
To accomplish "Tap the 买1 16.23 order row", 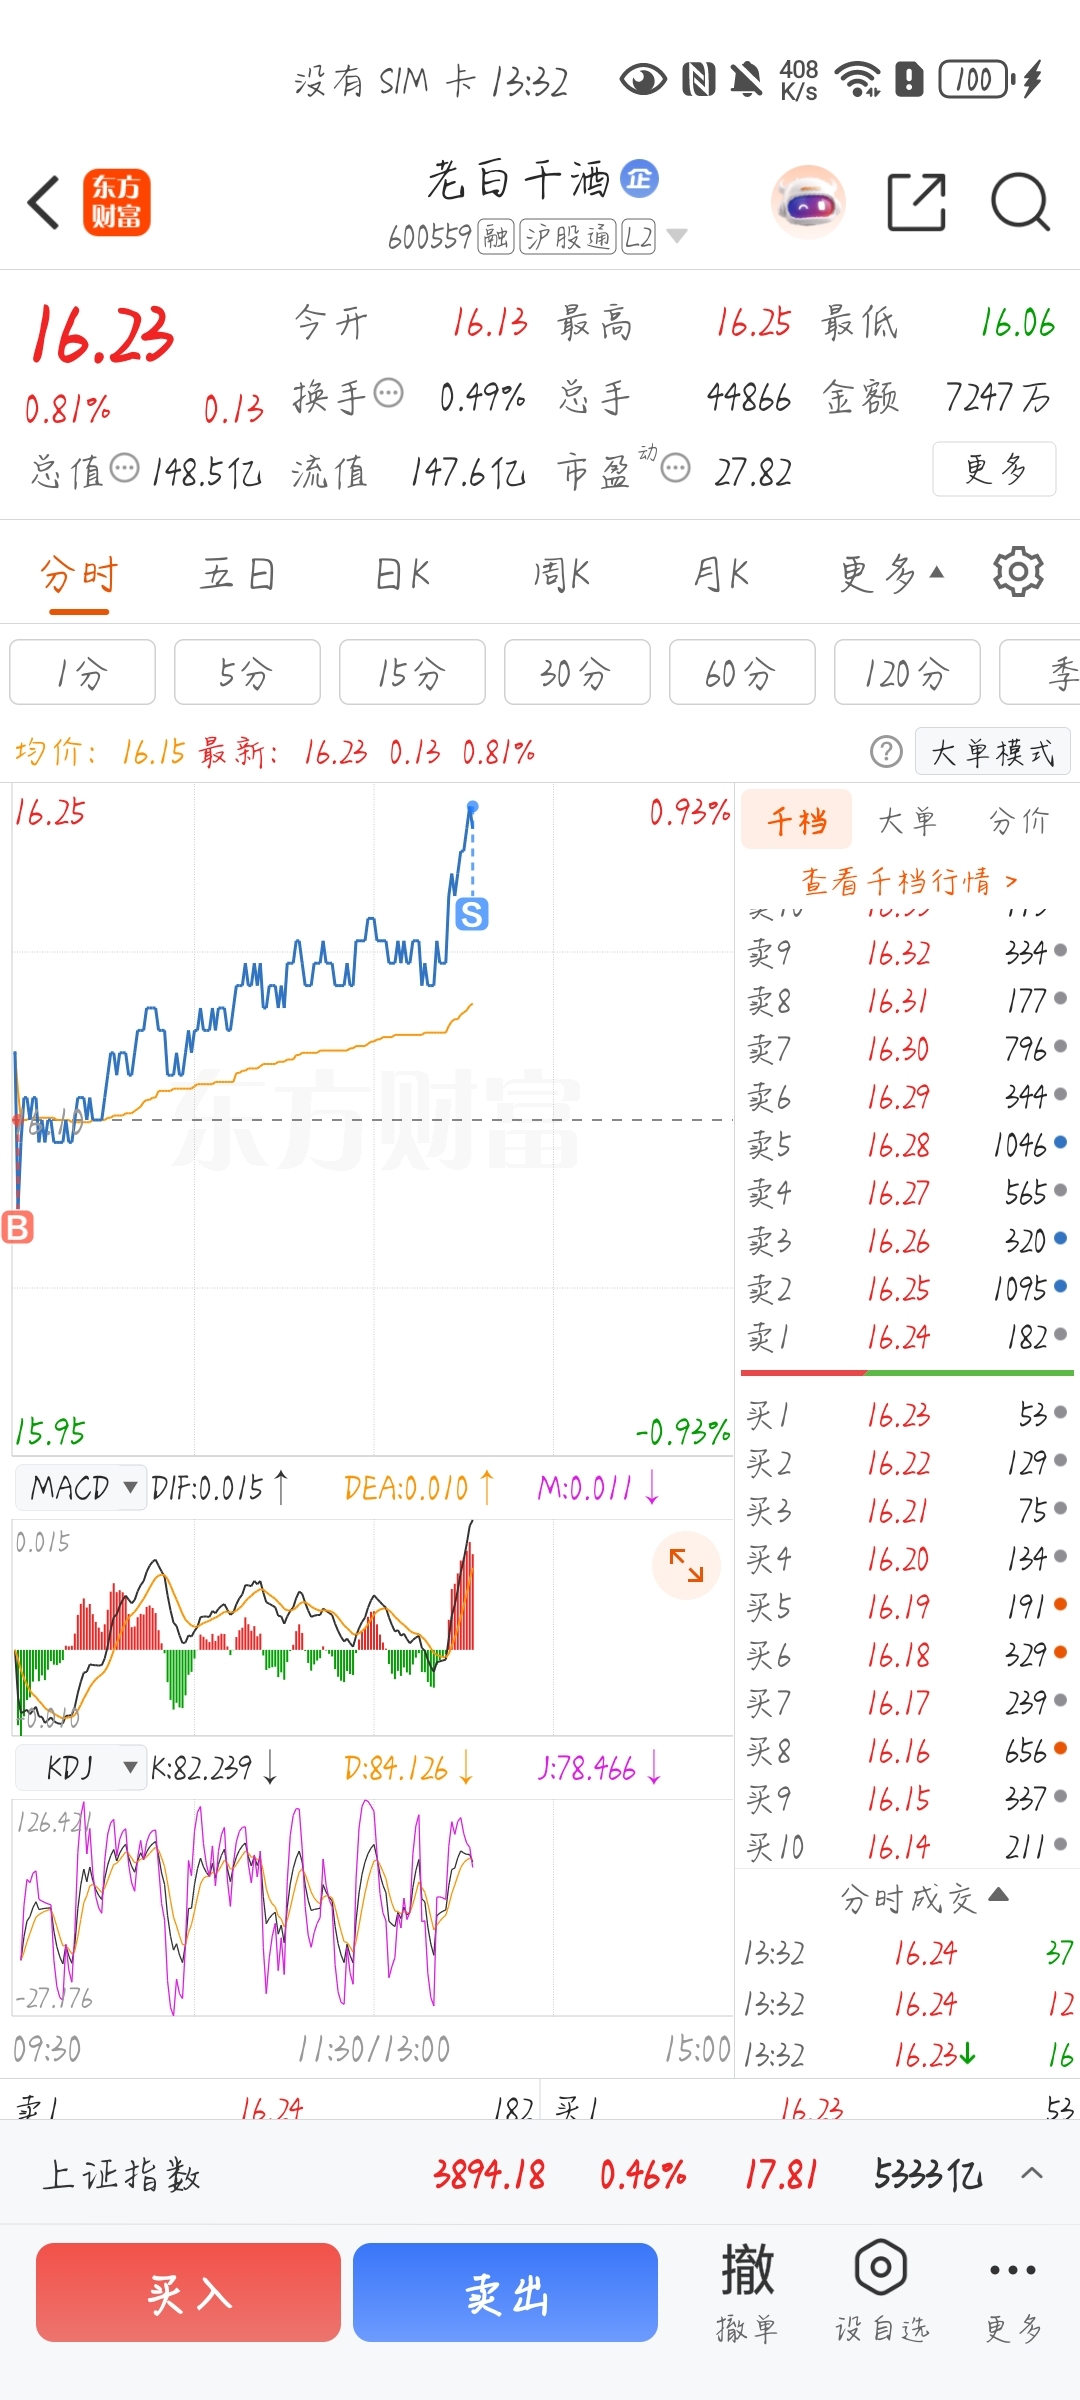I will [x=907, y=1414].
